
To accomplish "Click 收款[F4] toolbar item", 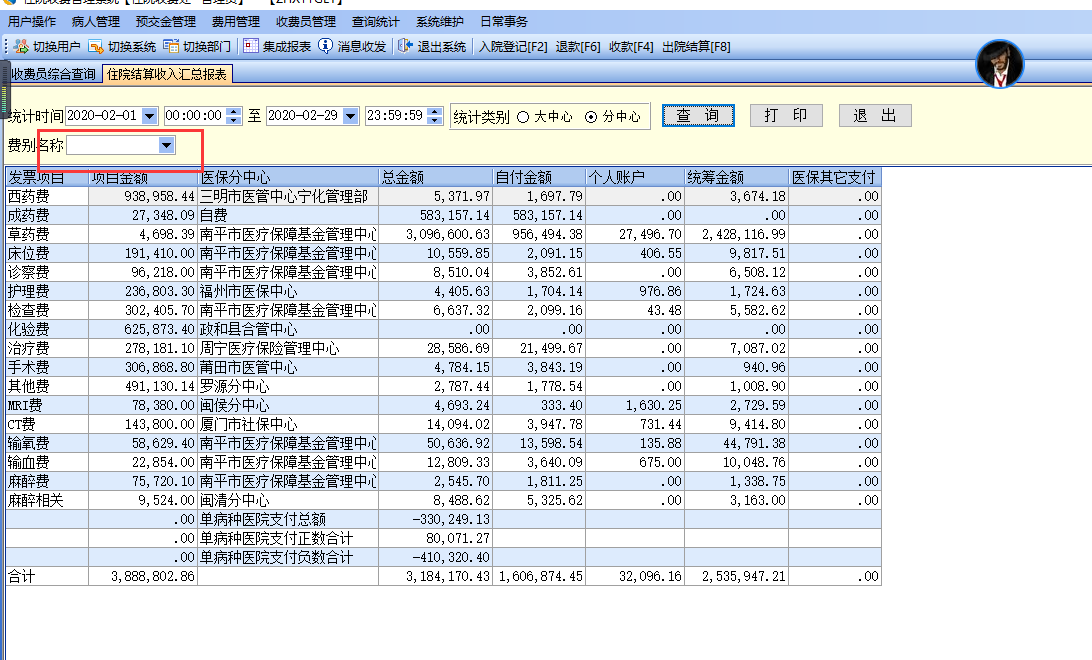I will coord(631,47).
